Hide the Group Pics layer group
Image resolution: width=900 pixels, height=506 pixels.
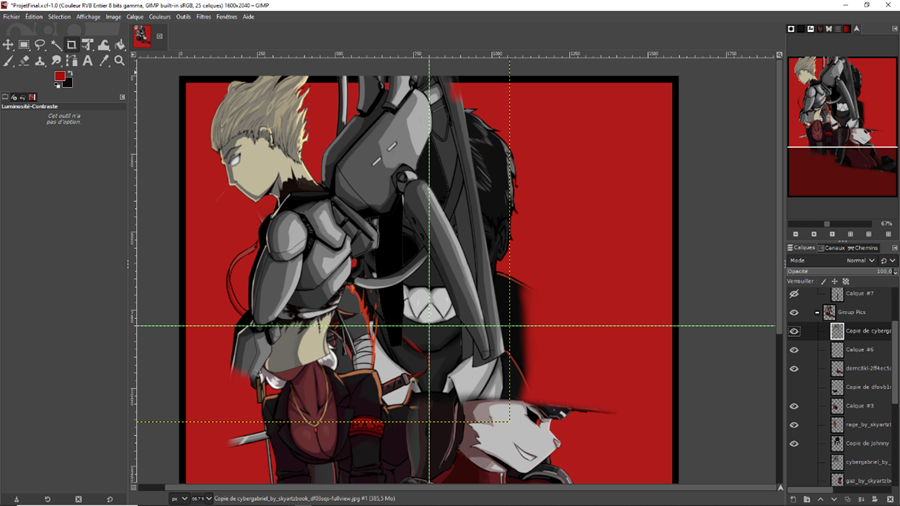794,313
